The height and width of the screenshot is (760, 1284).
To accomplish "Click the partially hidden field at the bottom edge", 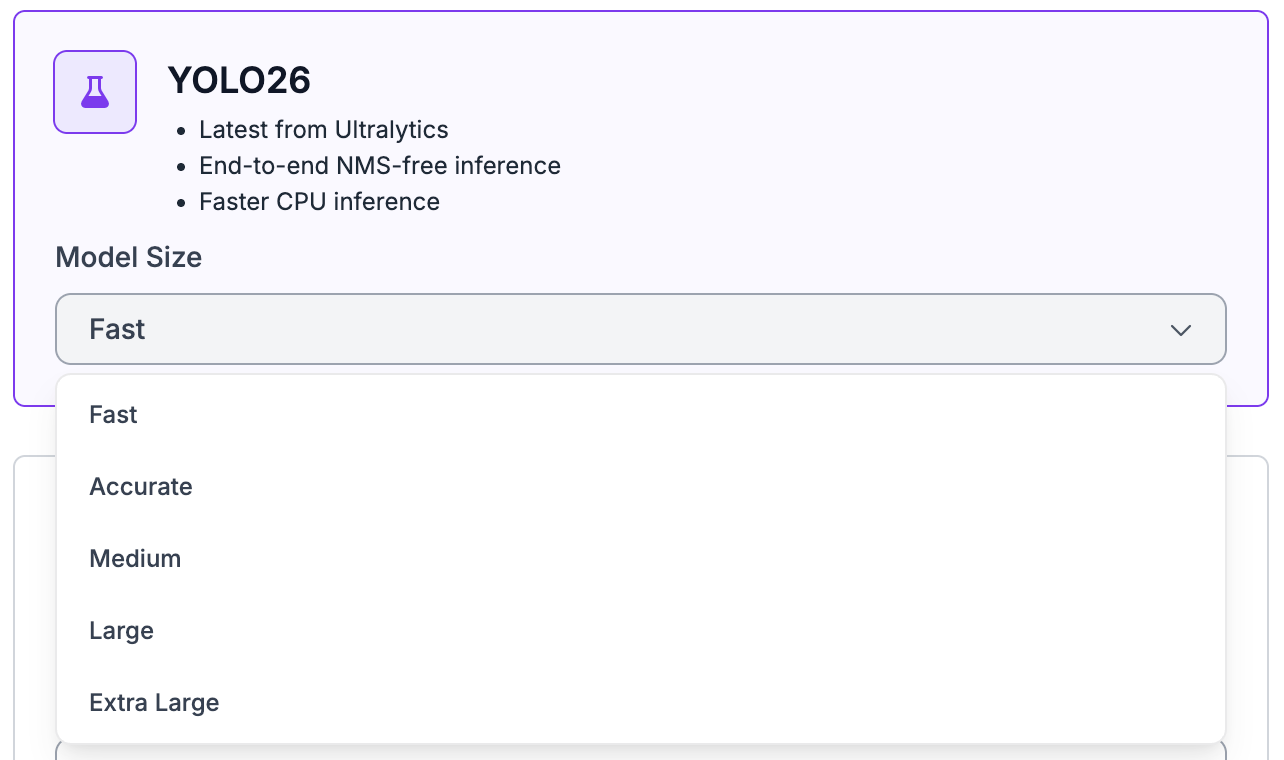I will [640, 752].
